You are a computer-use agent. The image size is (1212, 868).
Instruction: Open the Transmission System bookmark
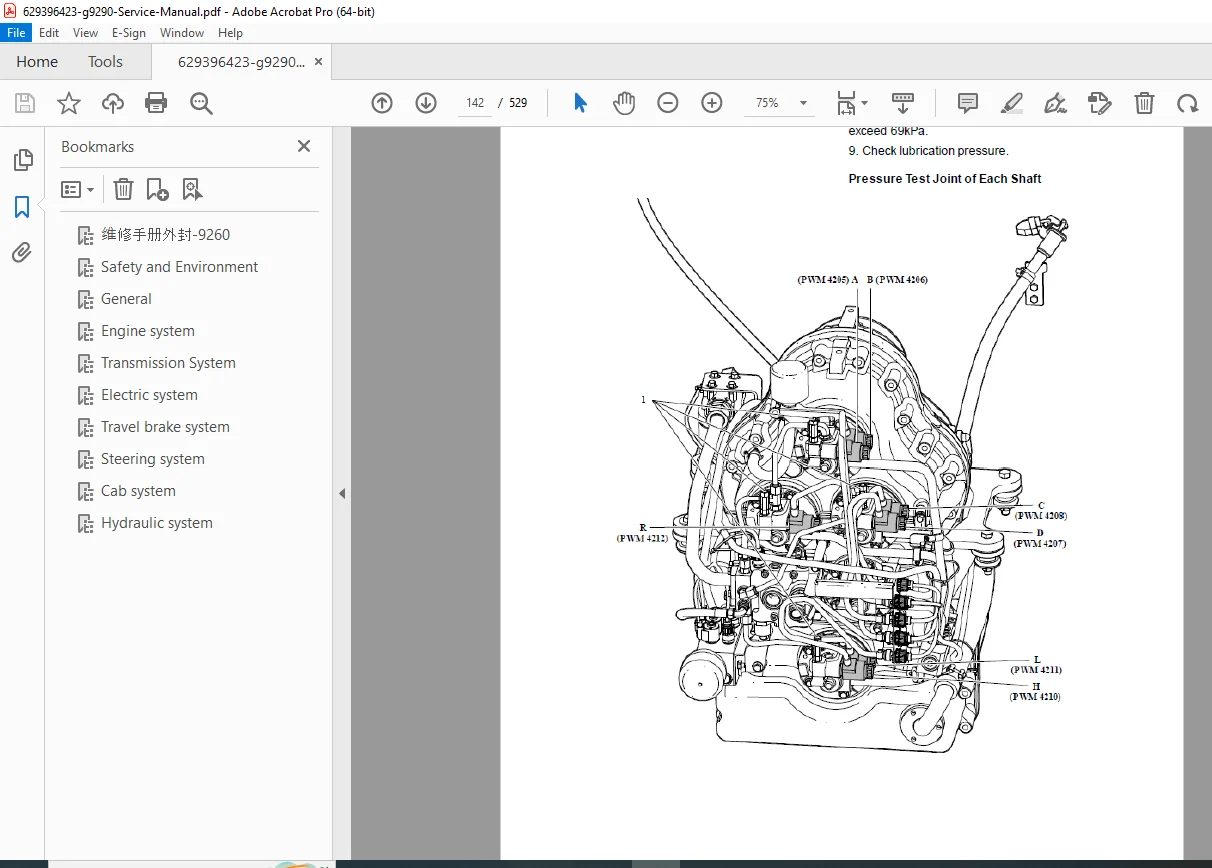coord(168,363)
